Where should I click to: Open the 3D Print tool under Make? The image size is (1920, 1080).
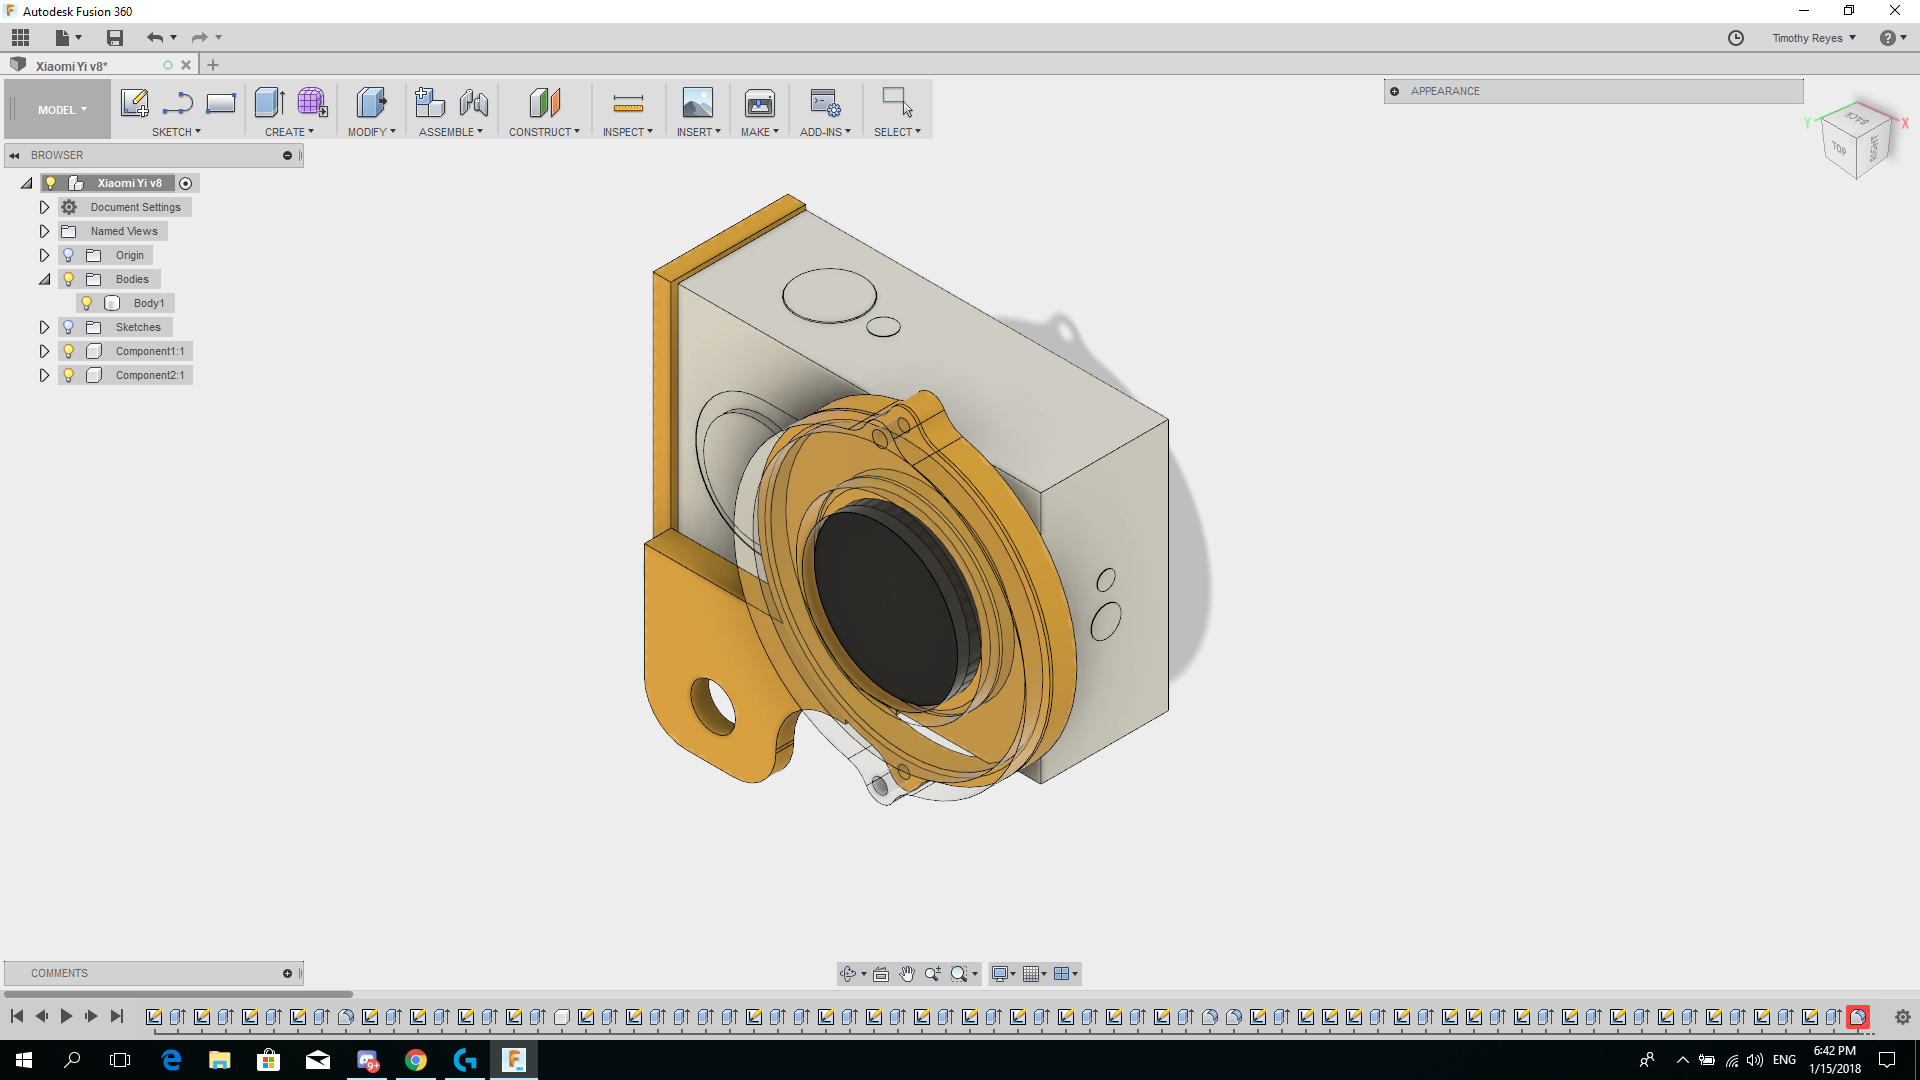pos(760,103)
